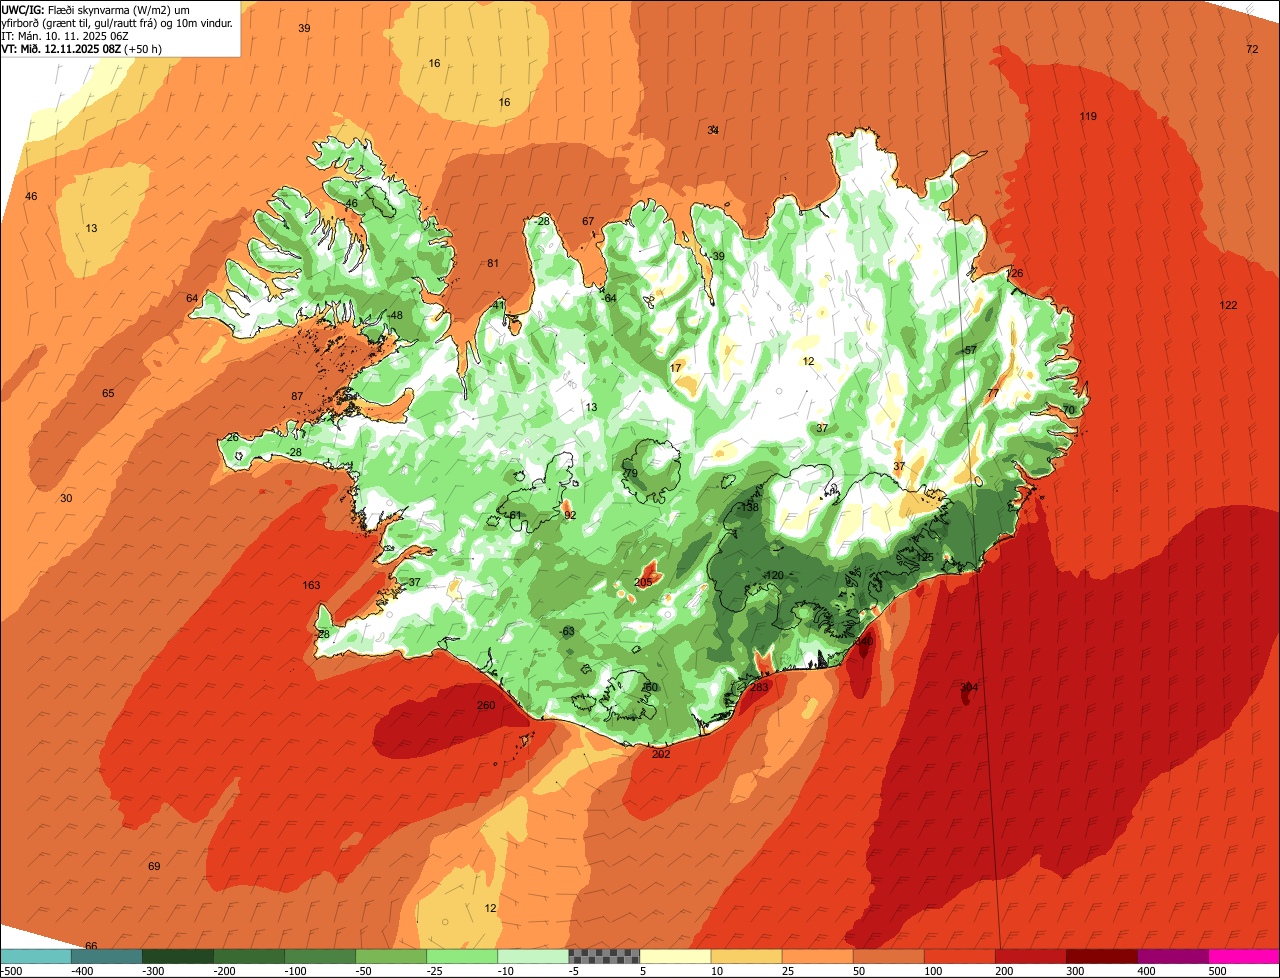The width and height of the screenshot is (1280, 978).
Task: Pick the -50 to -25 legend swatch
Action: pos(391,955)
